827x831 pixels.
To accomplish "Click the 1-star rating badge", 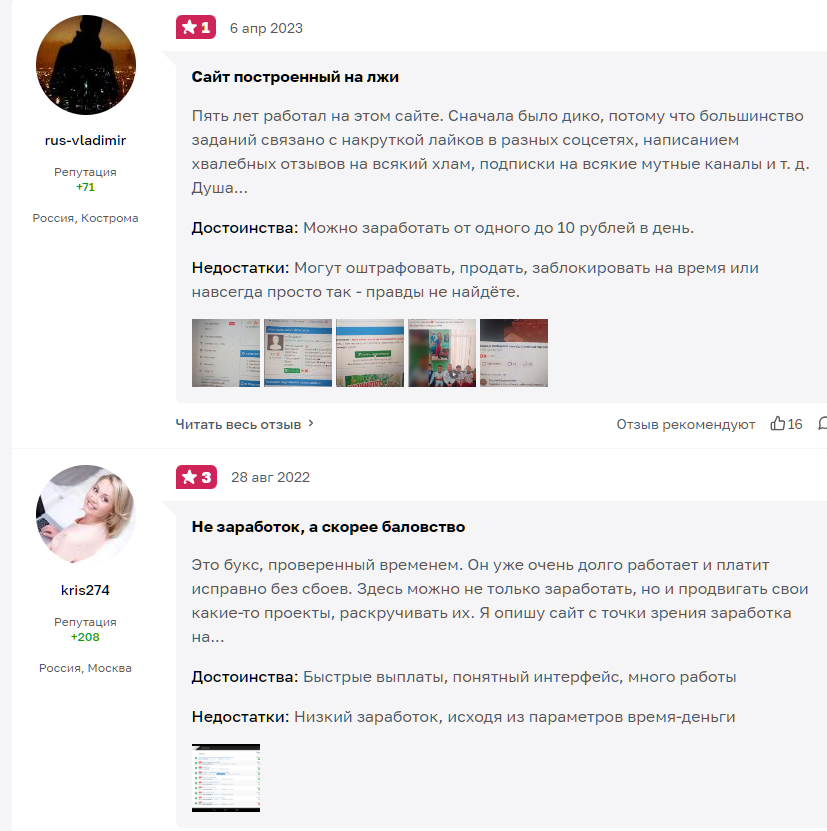I will point(196,27).
